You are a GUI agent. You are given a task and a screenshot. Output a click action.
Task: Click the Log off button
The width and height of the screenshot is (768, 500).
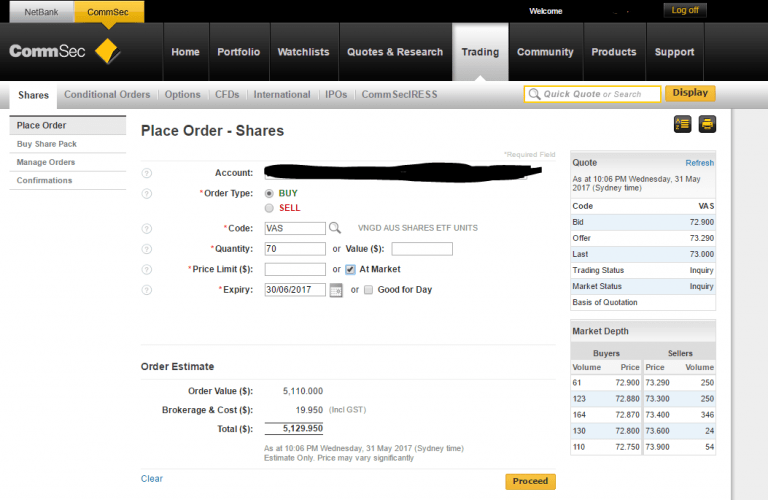tap(685, 10)
